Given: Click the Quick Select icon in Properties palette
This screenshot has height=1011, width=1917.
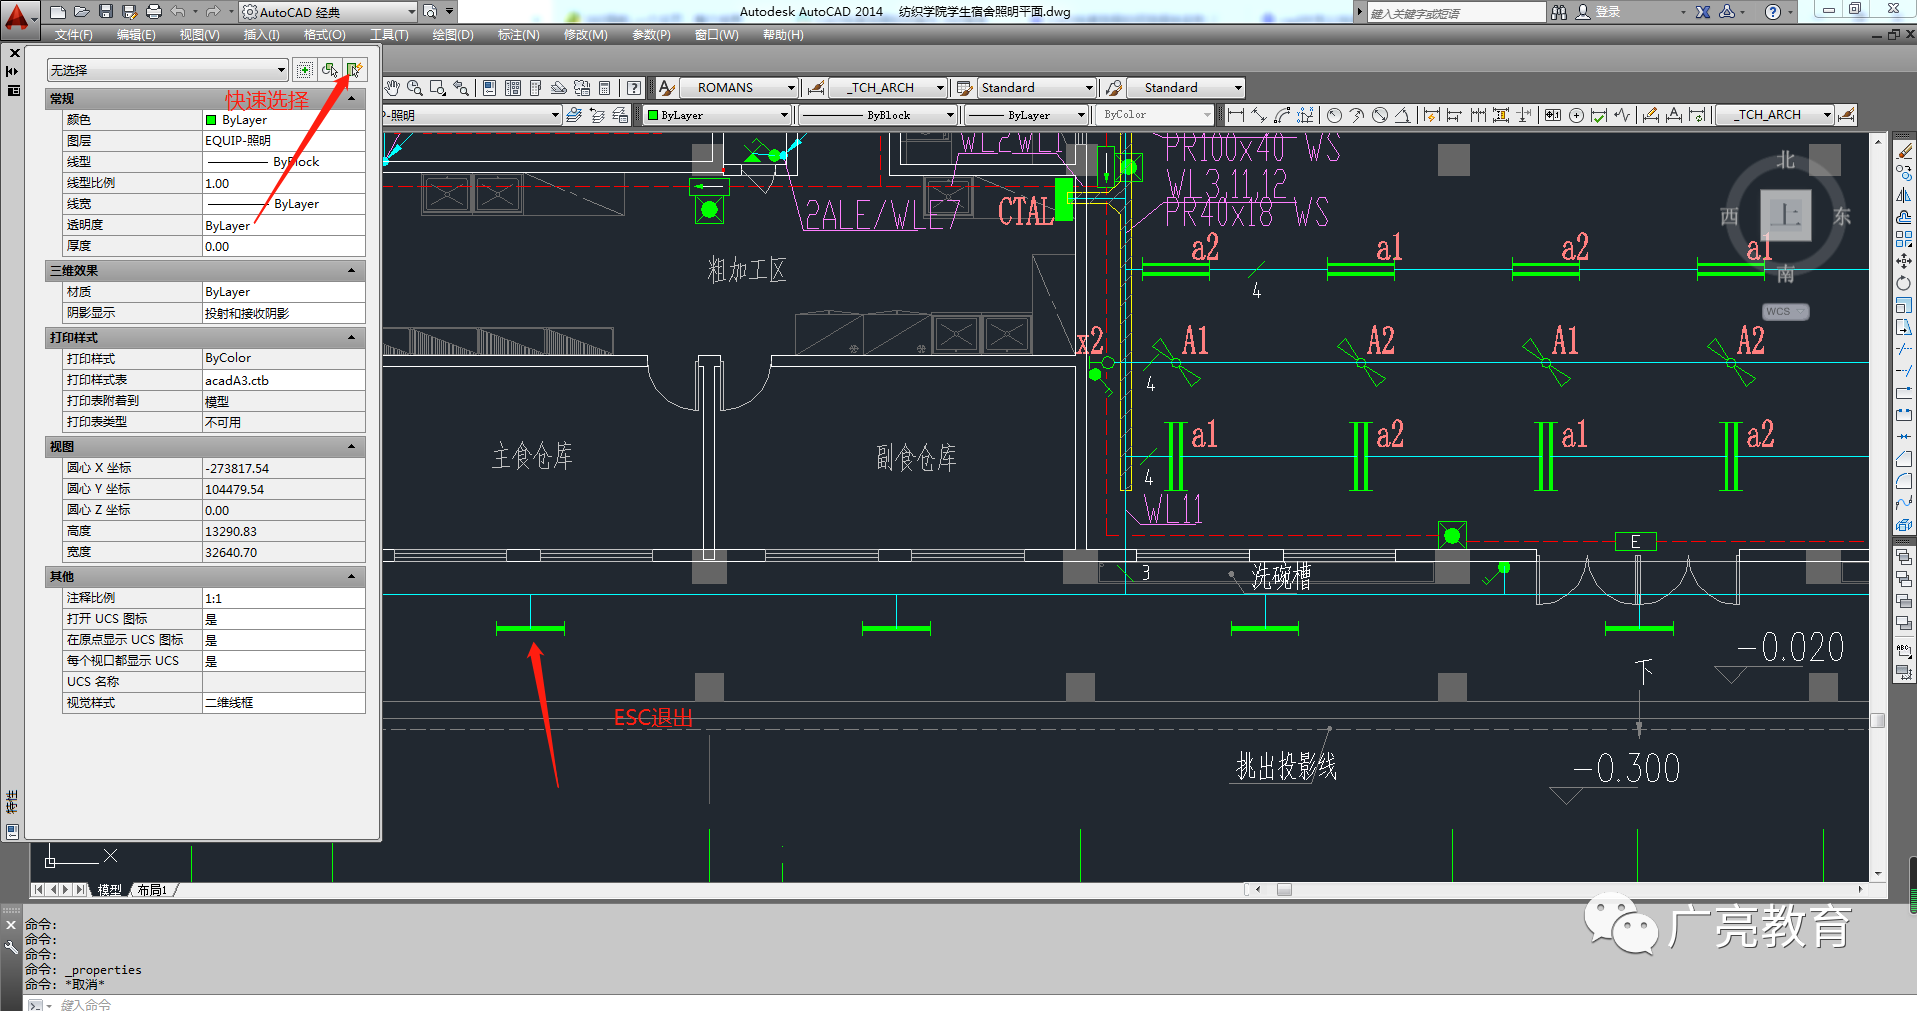Looking at the screenshot, I should [355, 70].
